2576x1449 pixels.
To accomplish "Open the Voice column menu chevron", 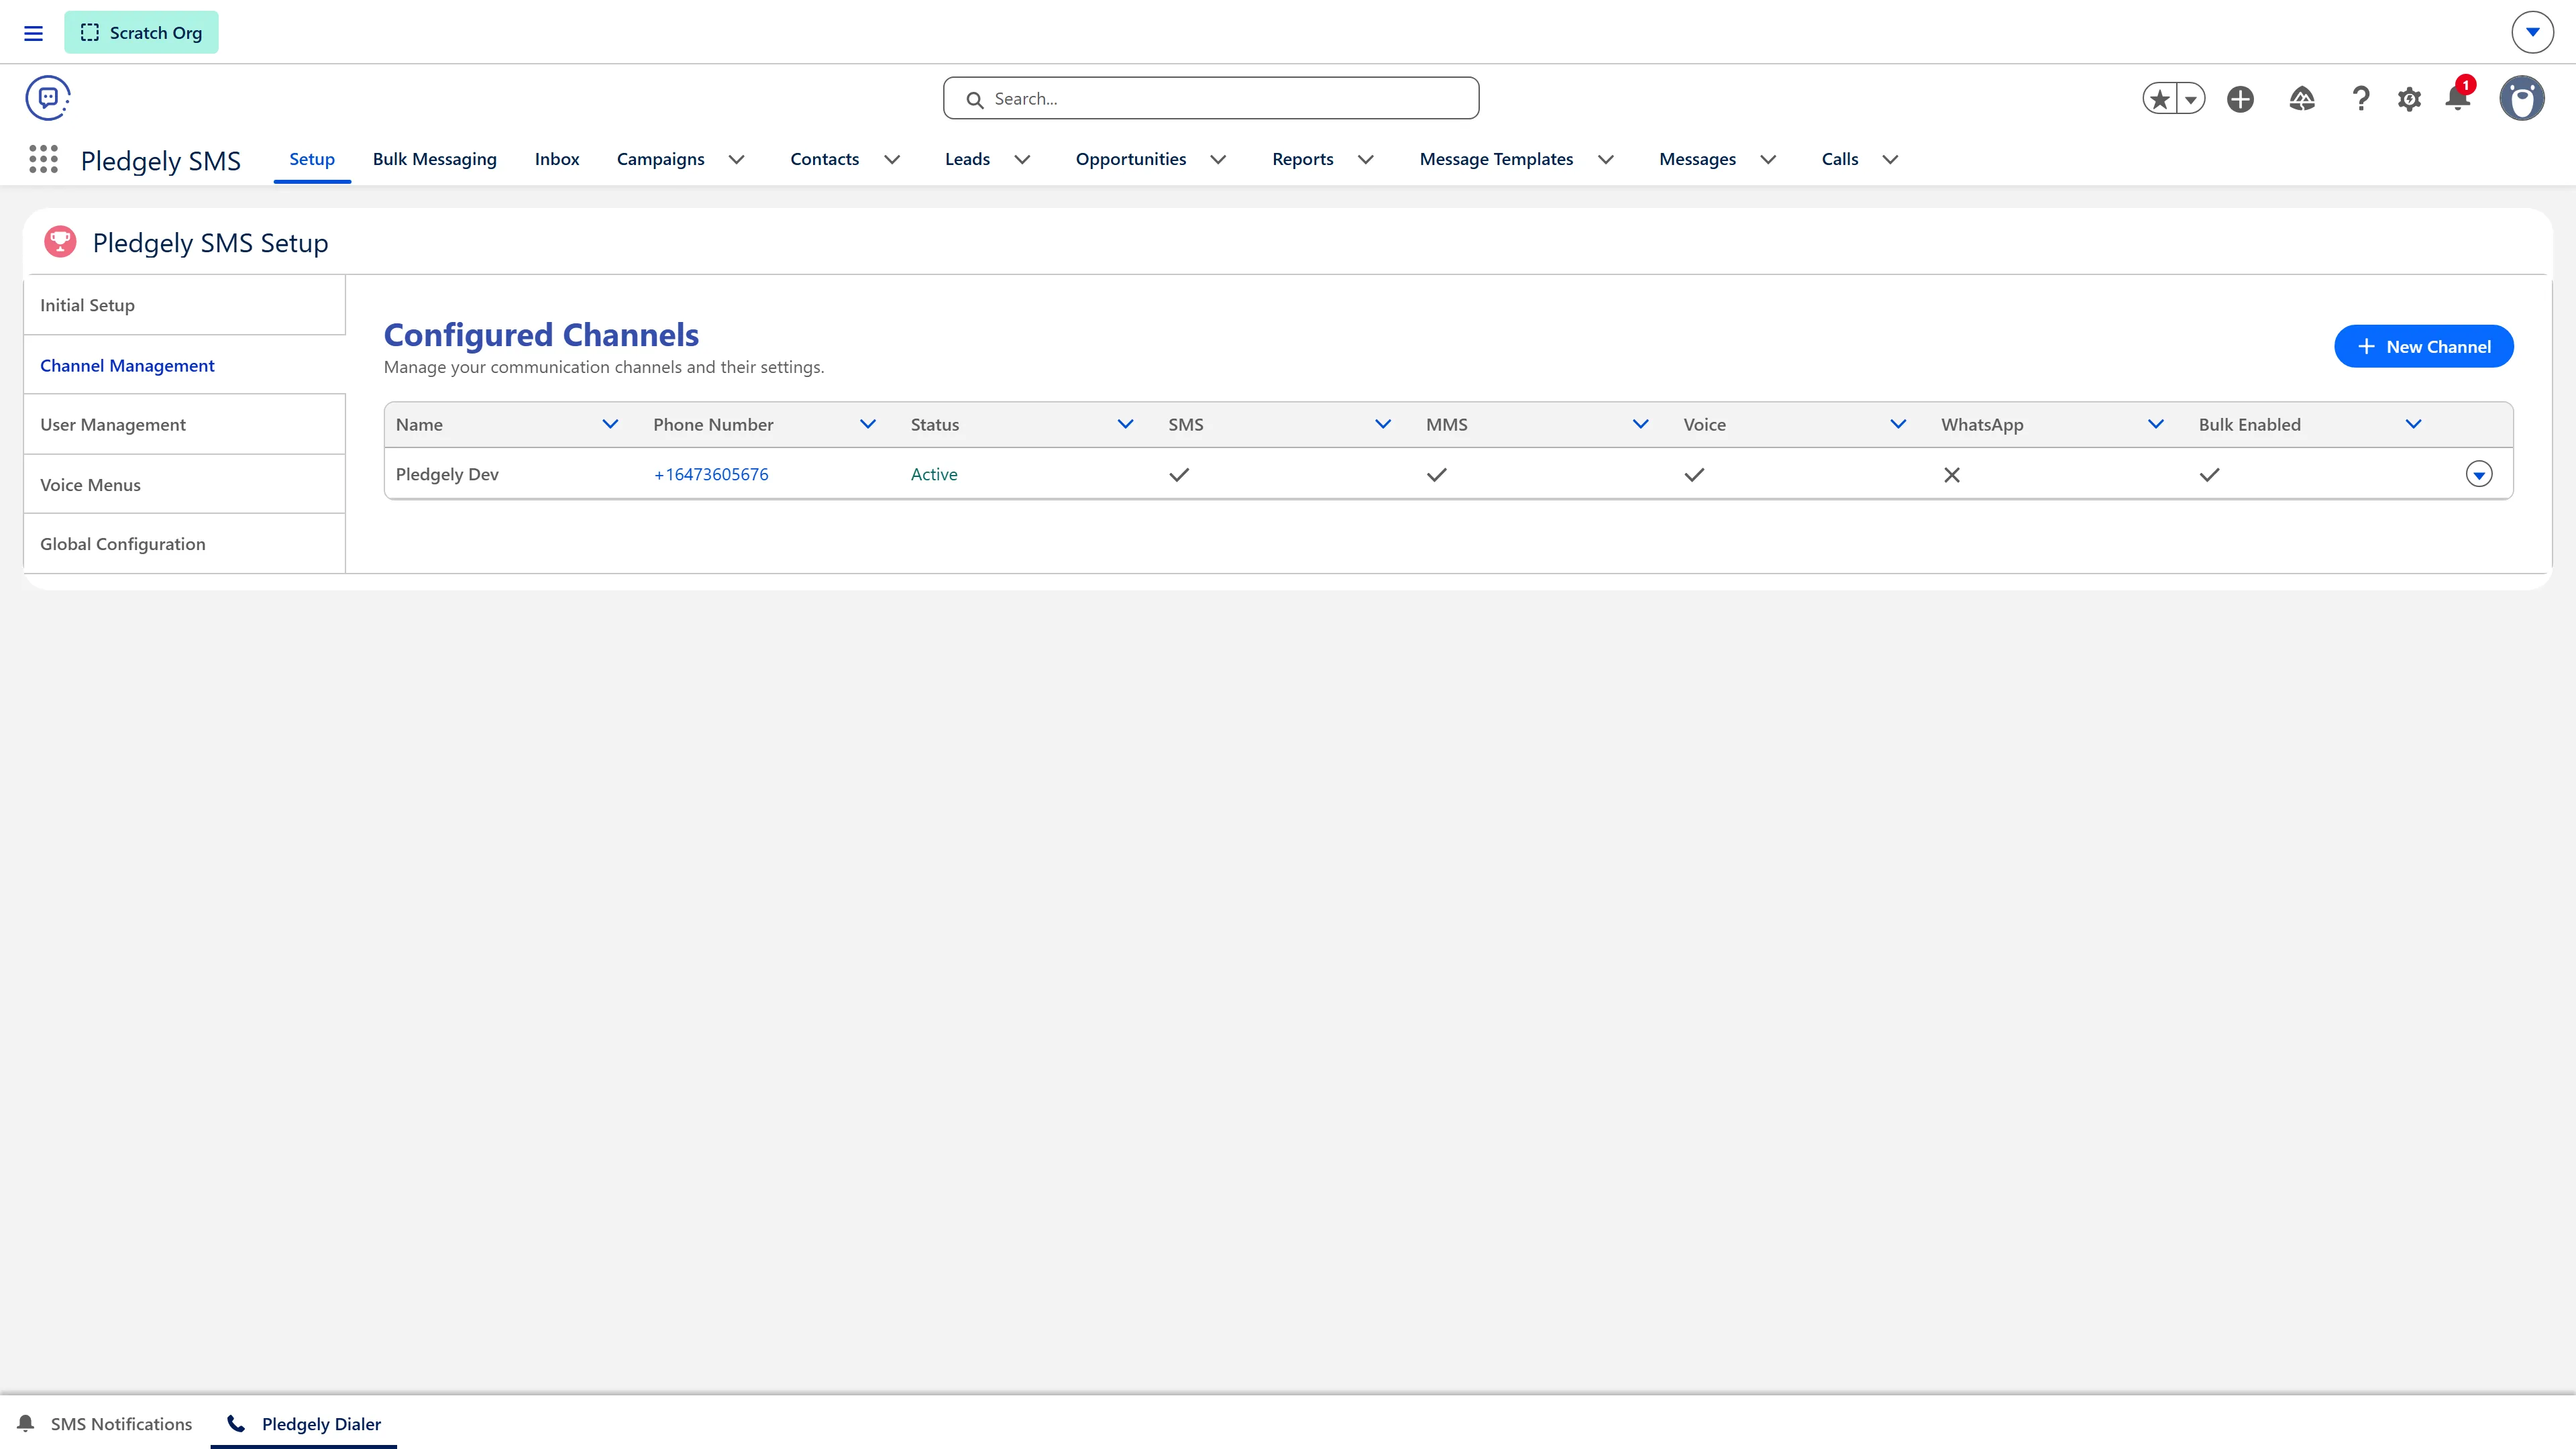I will pos(1898,424).
